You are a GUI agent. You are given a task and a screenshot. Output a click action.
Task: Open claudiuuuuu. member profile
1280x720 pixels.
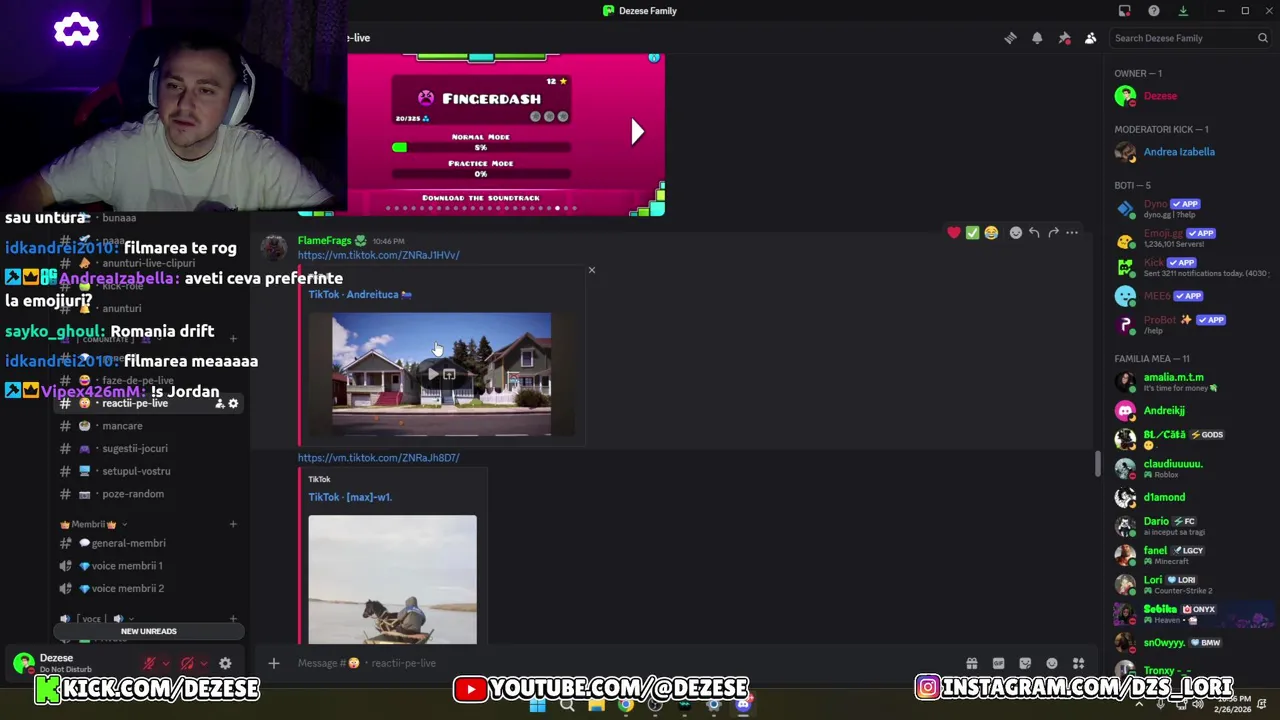[1190, 468]
